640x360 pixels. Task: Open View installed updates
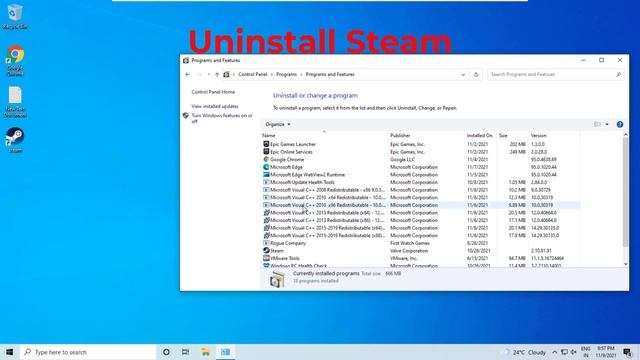pos(215,106)
